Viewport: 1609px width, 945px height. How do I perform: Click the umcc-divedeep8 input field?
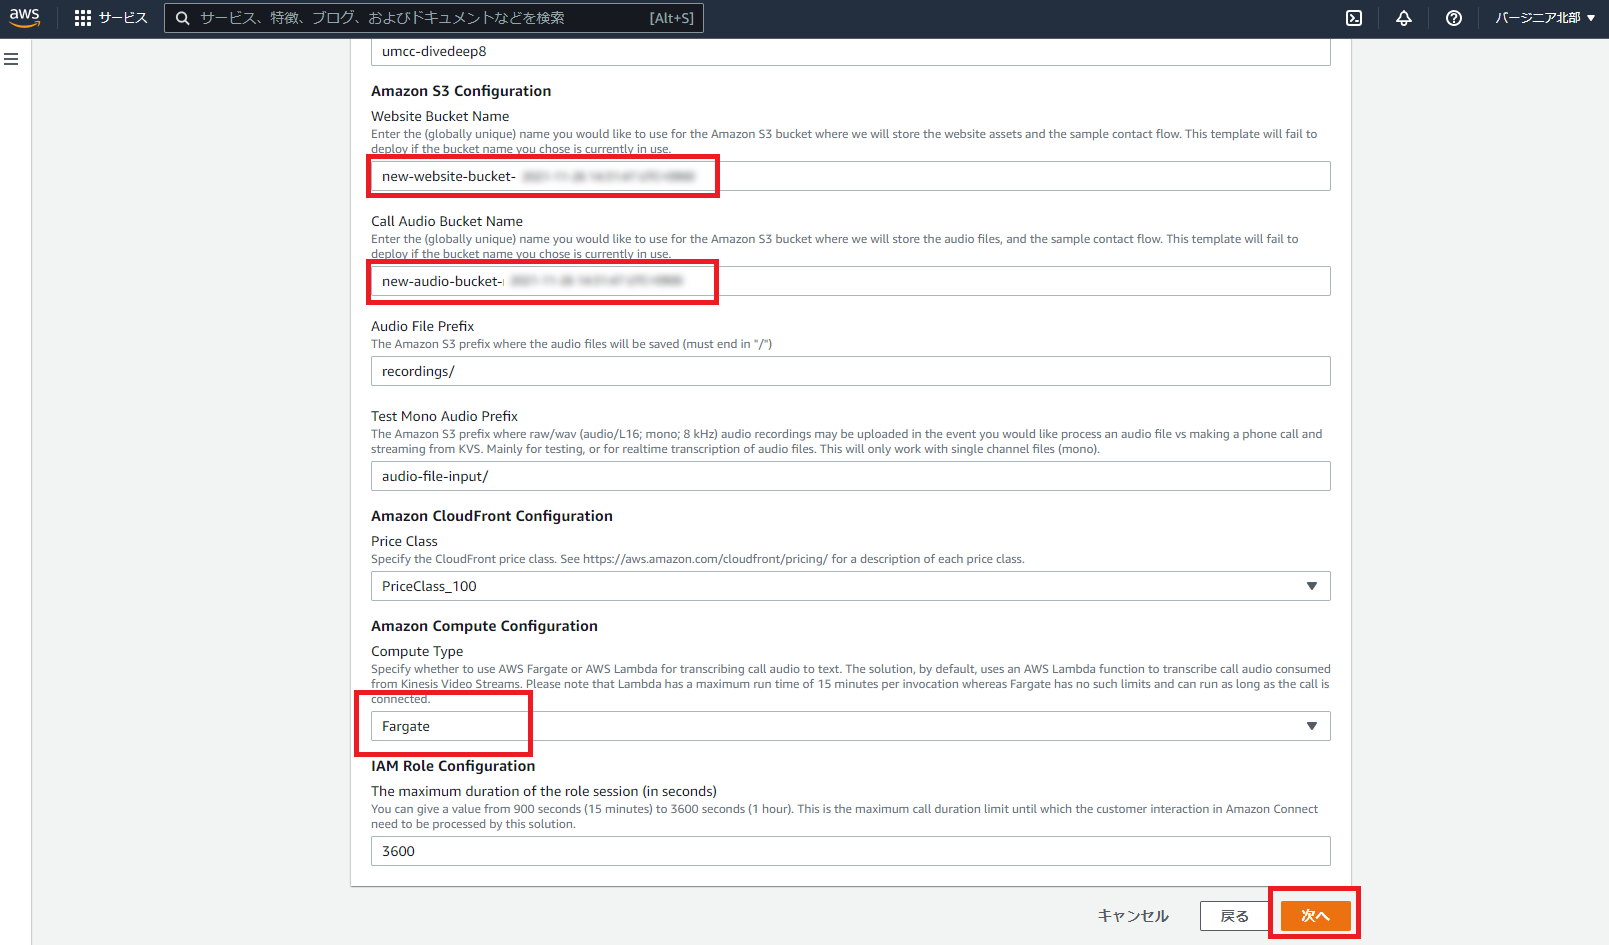(850, 52)
